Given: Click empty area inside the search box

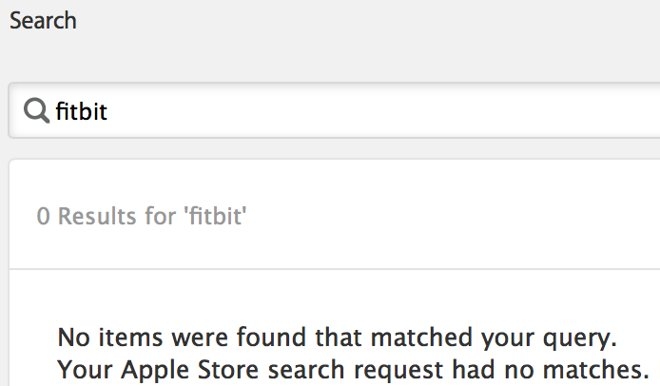Looking at the screenshot, I should (x=379, y=111).
